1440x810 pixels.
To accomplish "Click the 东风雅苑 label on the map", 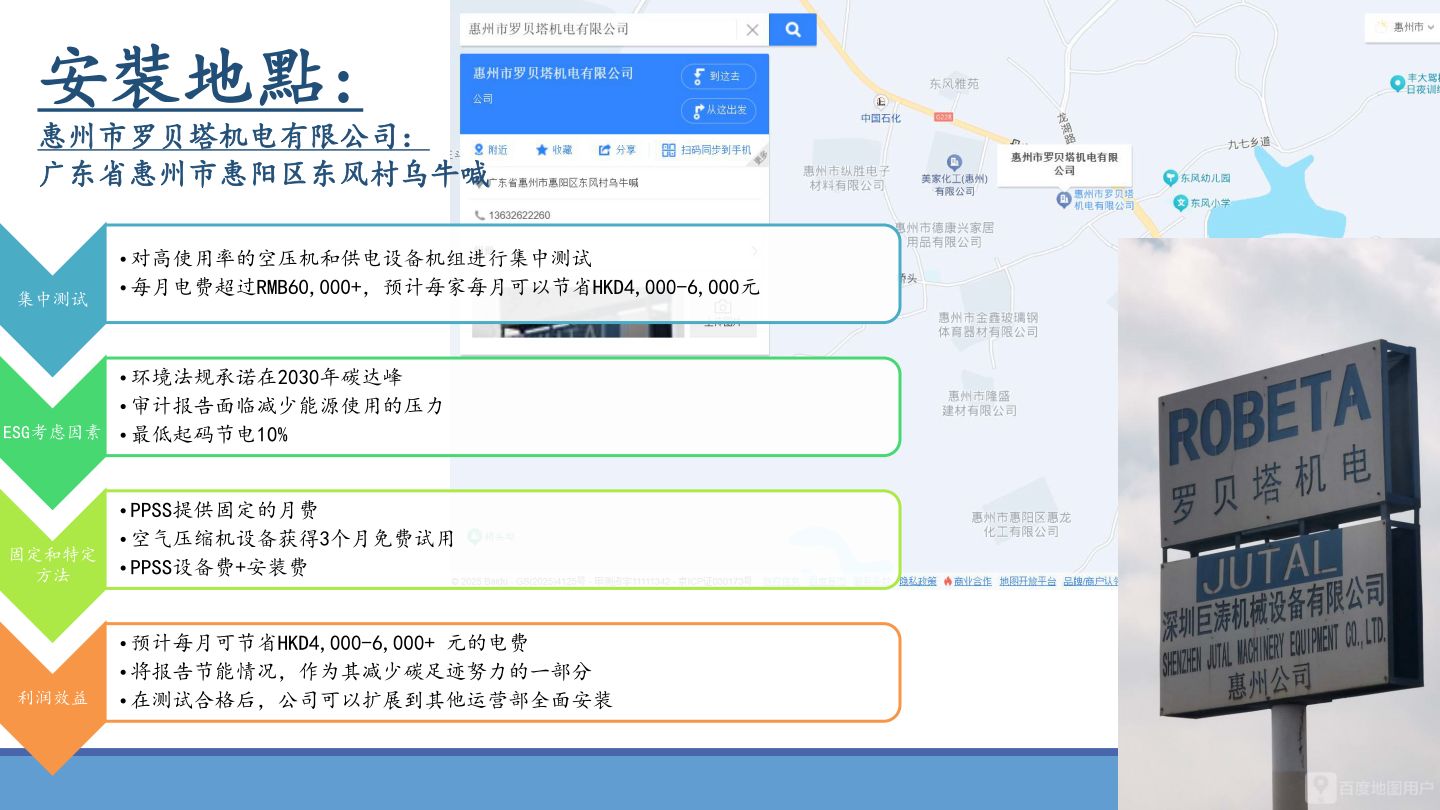I will (x=954, y=84).
